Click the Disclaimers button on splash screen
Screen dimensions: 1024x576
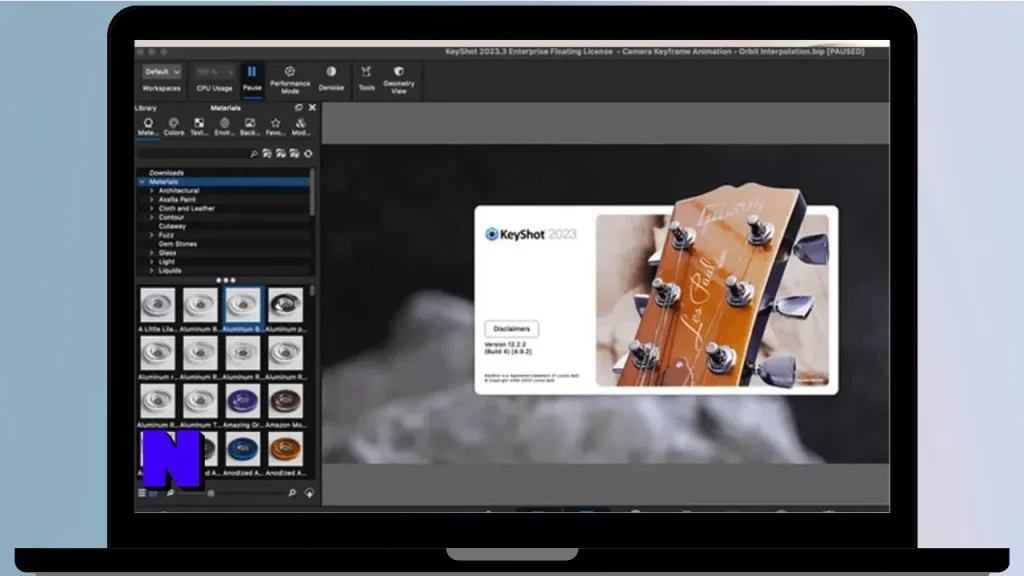click(x=511, y=328)
